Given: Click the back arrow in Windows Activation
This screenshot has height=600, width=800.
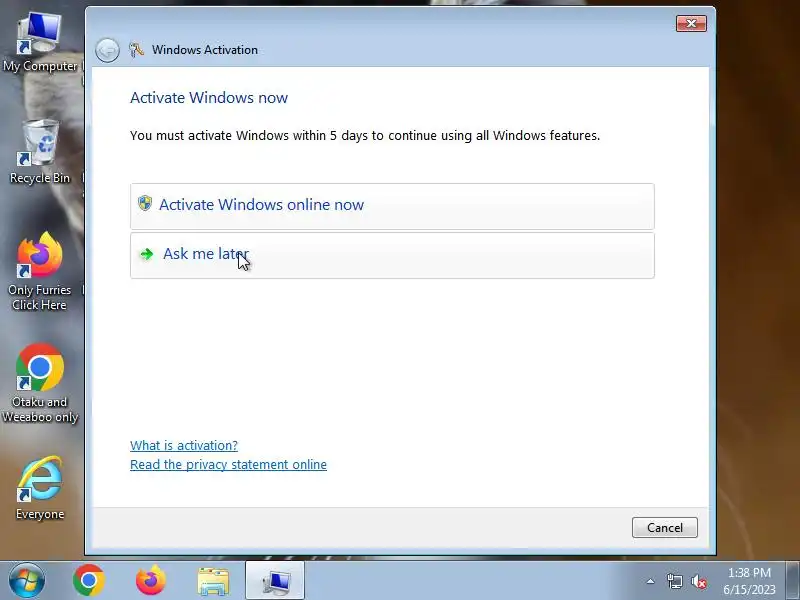Looking at the screenshot, I should tap(107, 50).
